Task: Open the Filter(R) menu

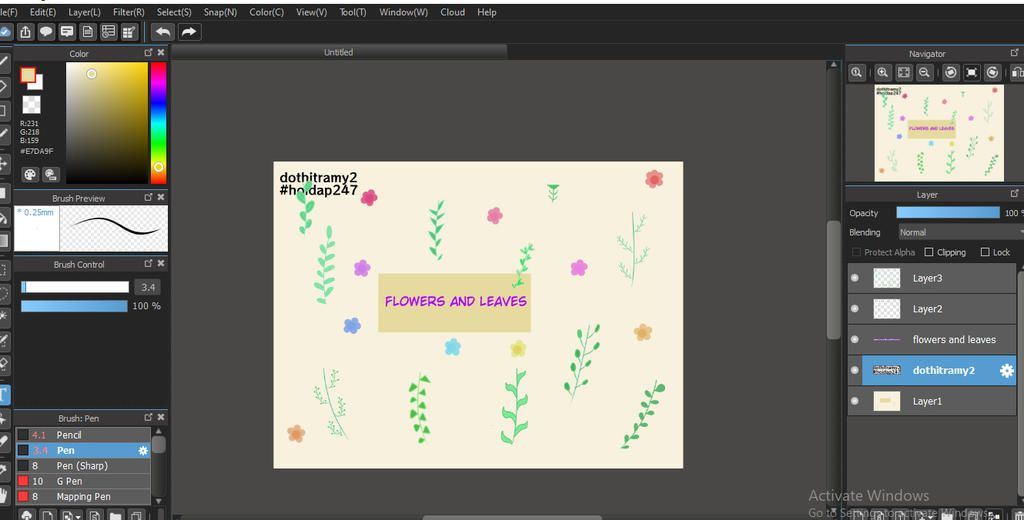Action: click(x=129, y=12)
